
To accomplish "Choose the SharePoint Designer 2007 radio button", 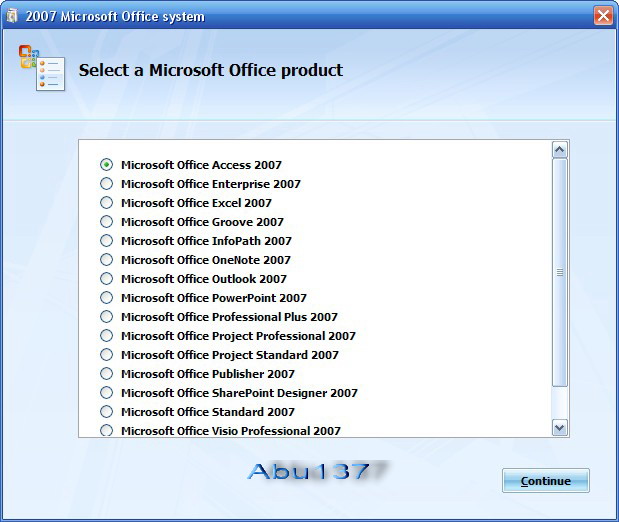I will pos(106,392).
